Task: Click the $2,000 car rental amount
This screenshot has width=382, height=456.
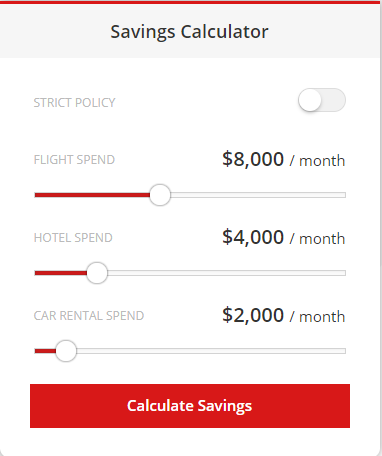Action: pyautogui.click(x=253, y=315)
